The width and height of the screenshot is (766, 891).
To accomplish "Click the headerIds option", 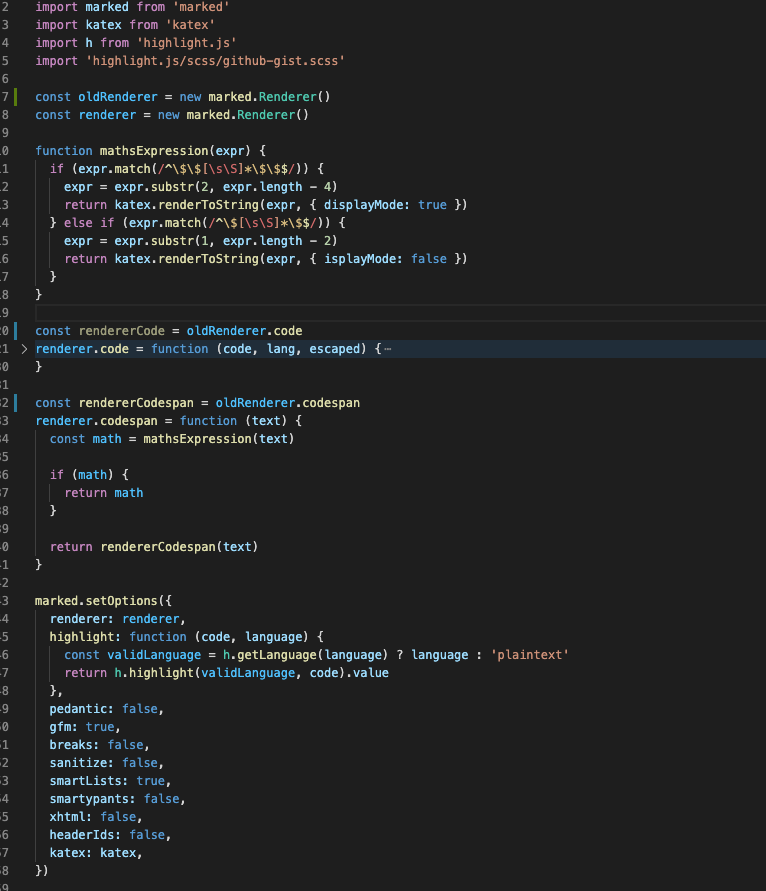I will point(110,835).
